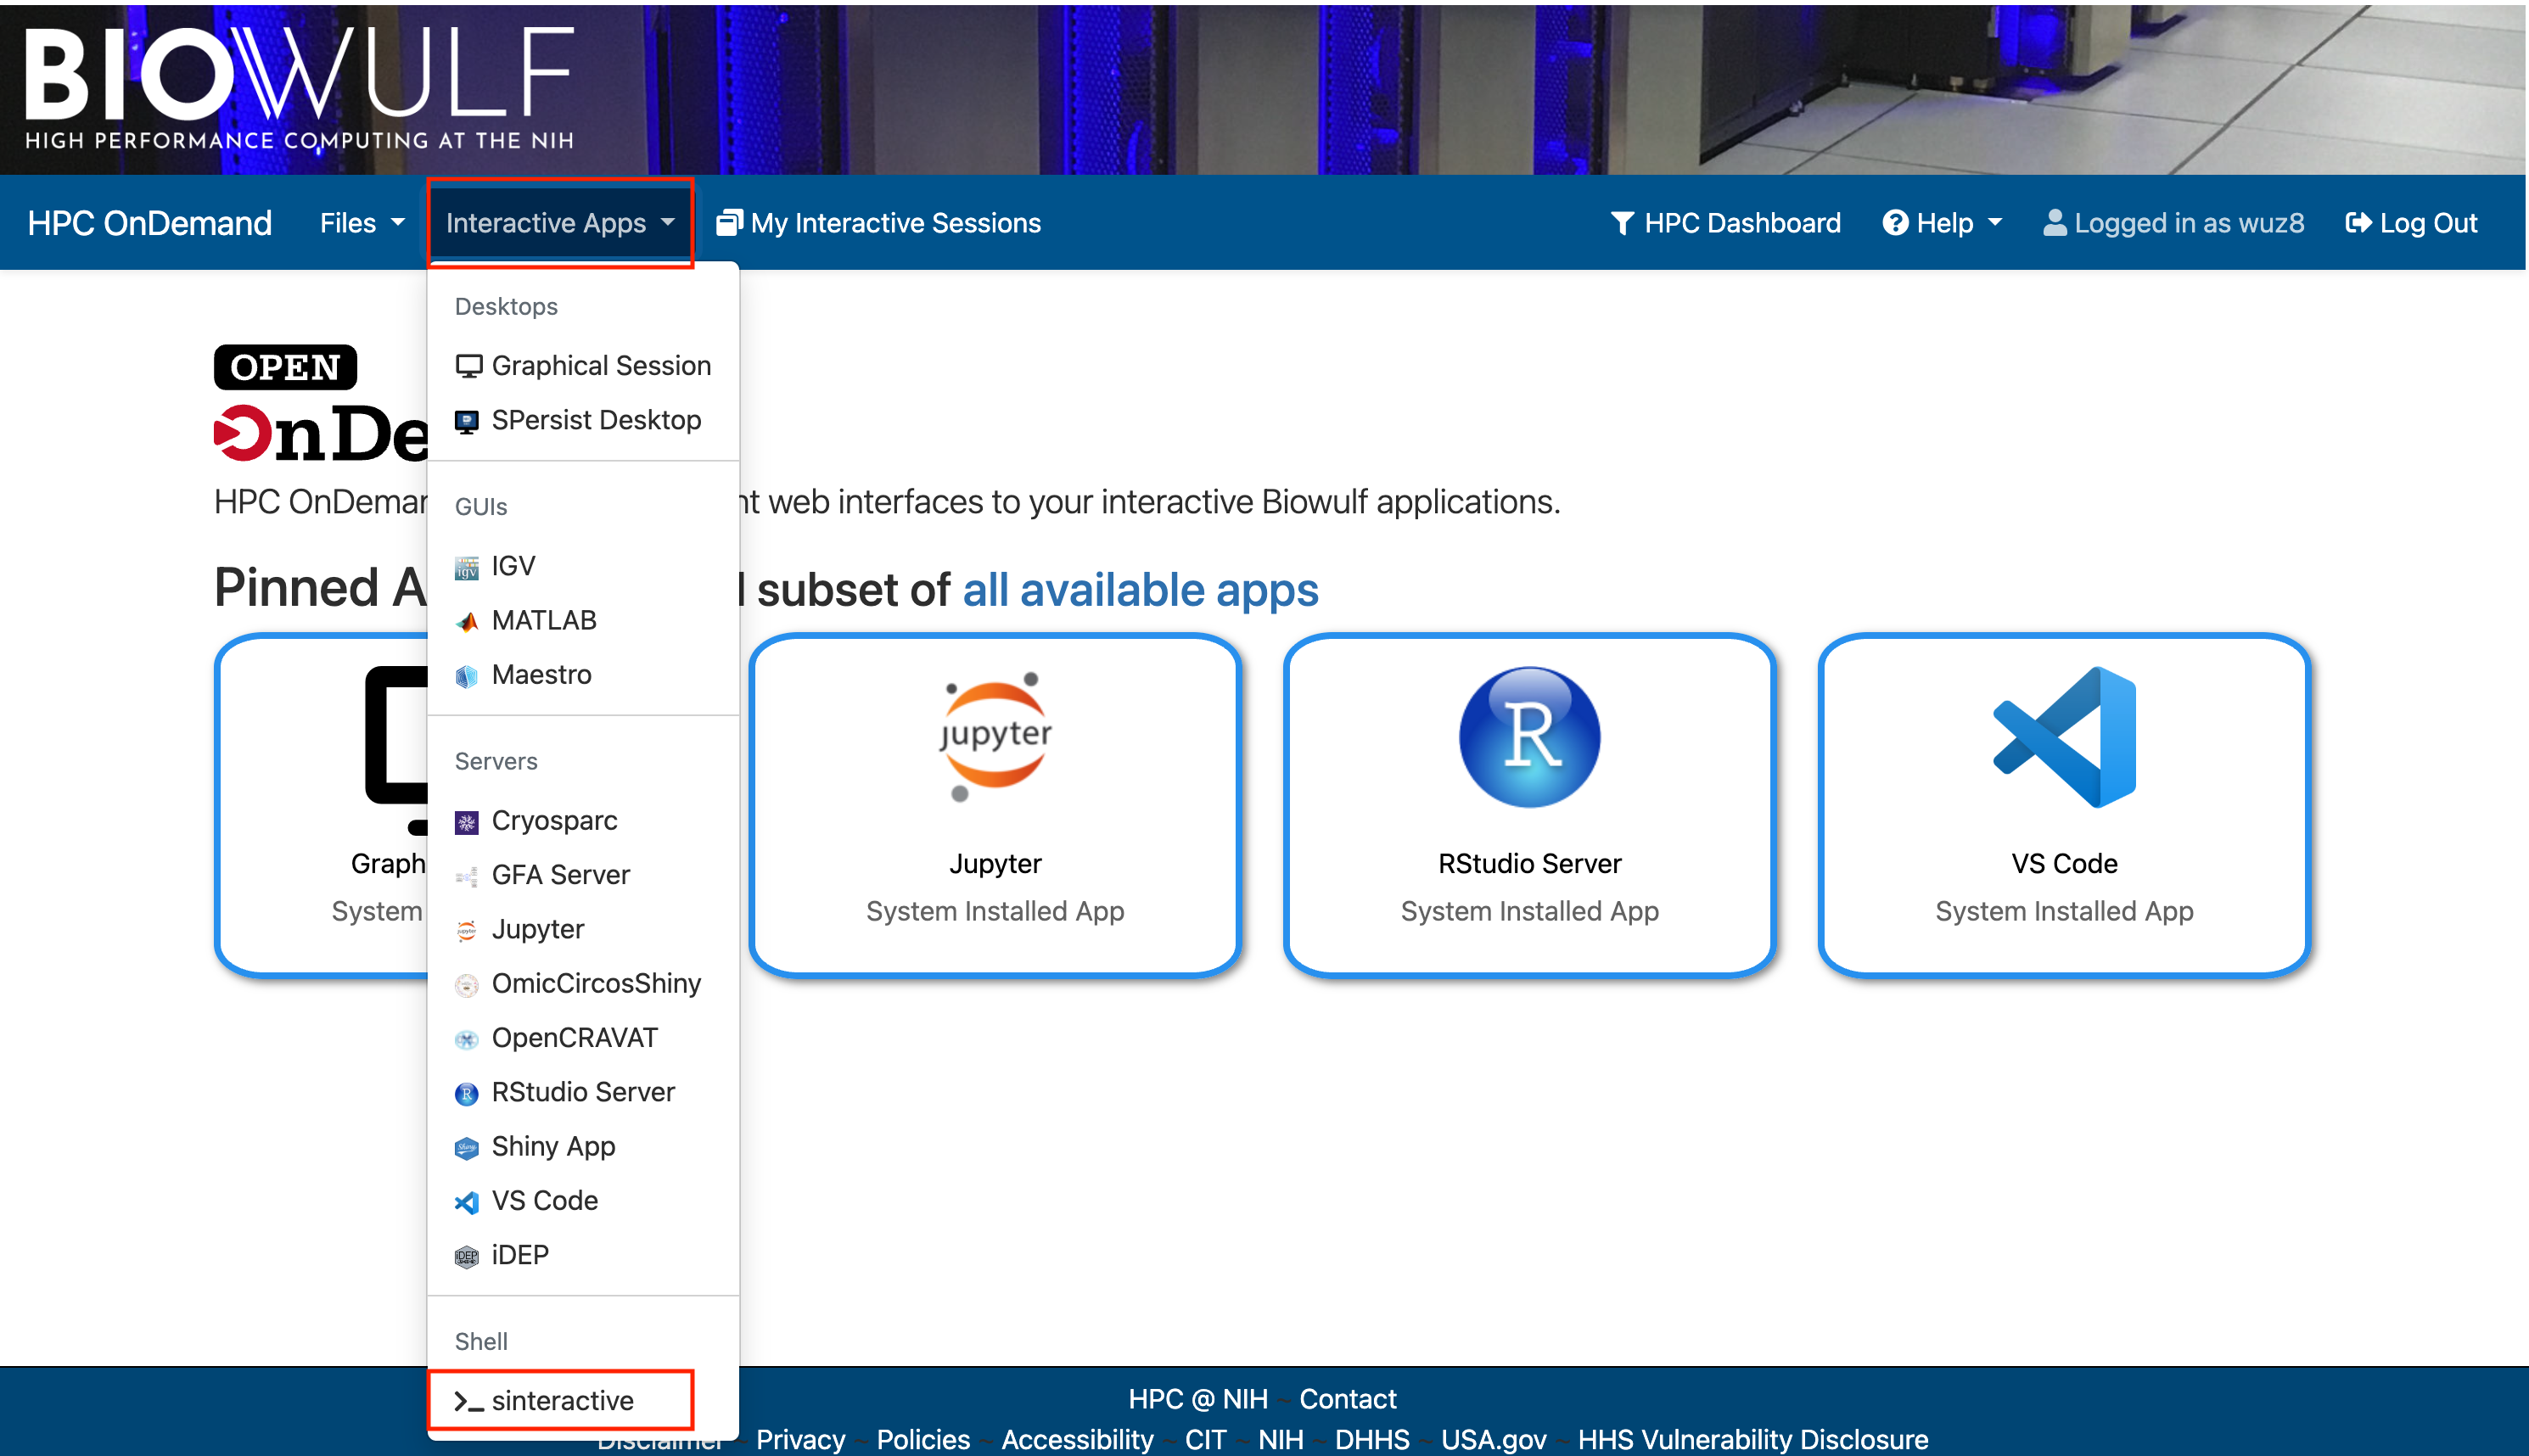Open the HPC Dashboard link

1726,223
